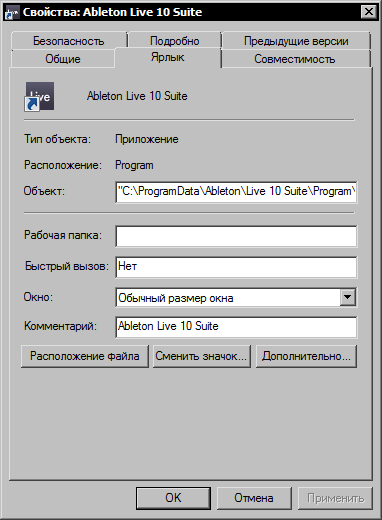Confirm with the OK button

pyautogui.click(x=173, y=498)
